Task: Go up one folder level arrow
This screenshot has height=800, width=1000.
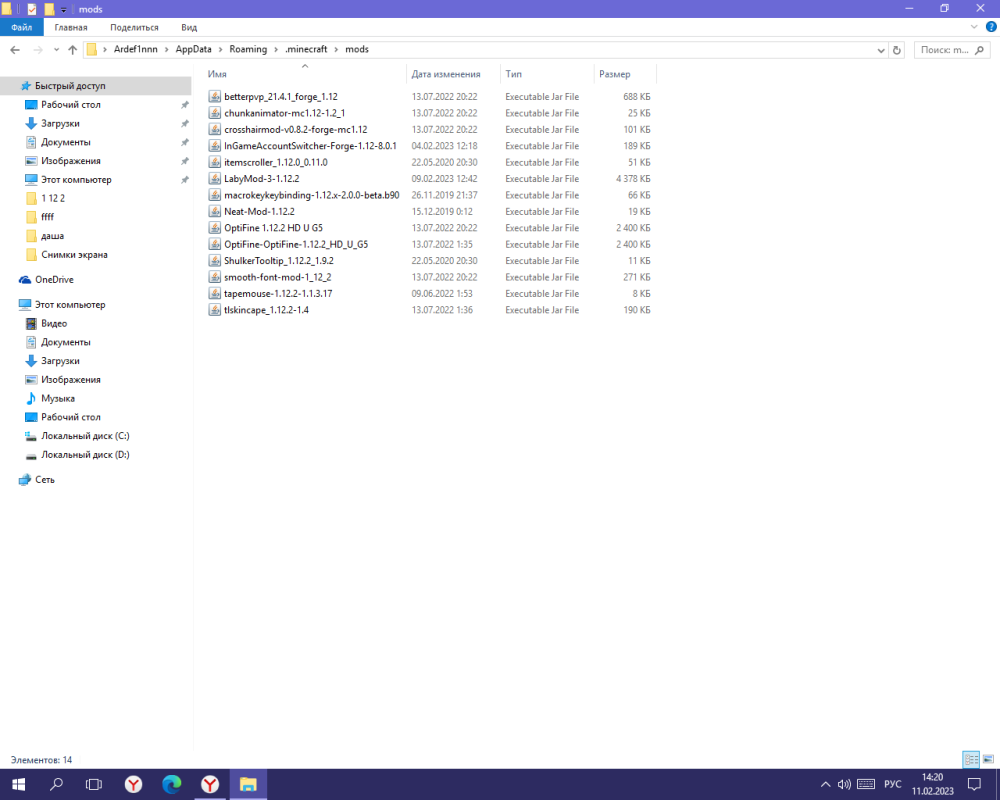Action: coord(72,50)
